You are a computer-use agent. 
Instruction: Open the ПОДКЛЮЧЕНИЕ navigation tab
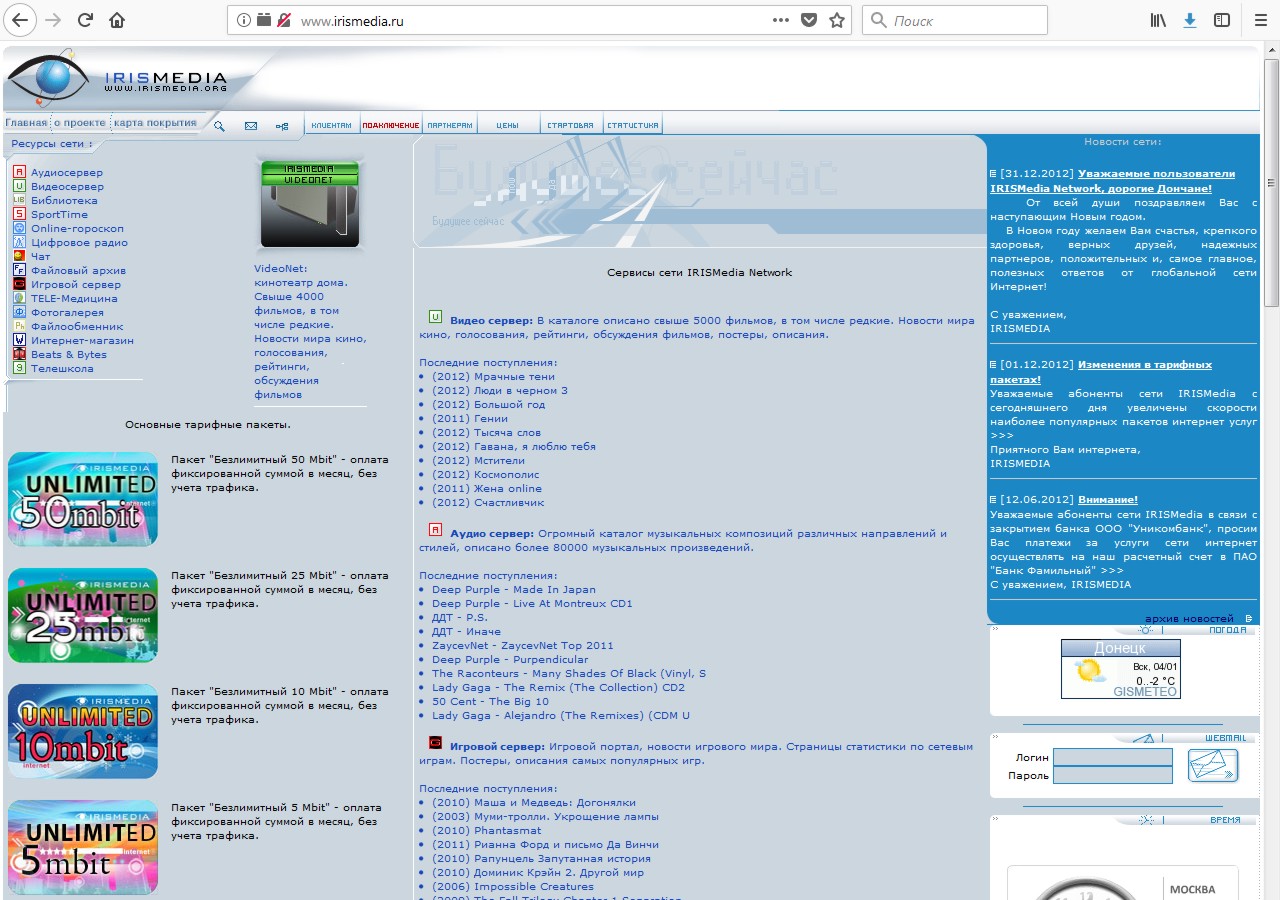click(x=390, y=126)
